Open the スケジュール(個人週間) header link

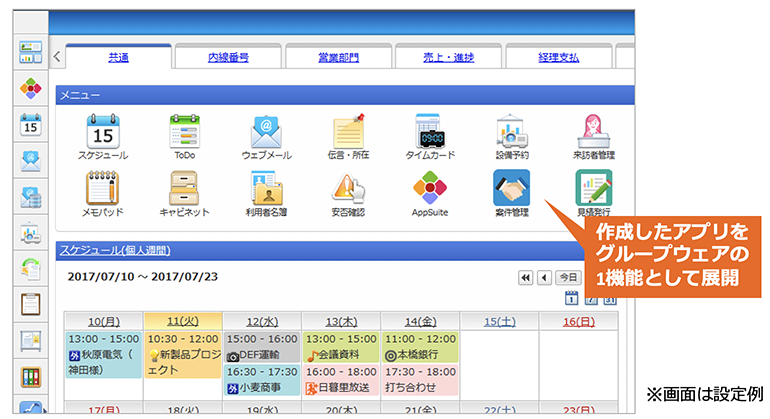115,251
